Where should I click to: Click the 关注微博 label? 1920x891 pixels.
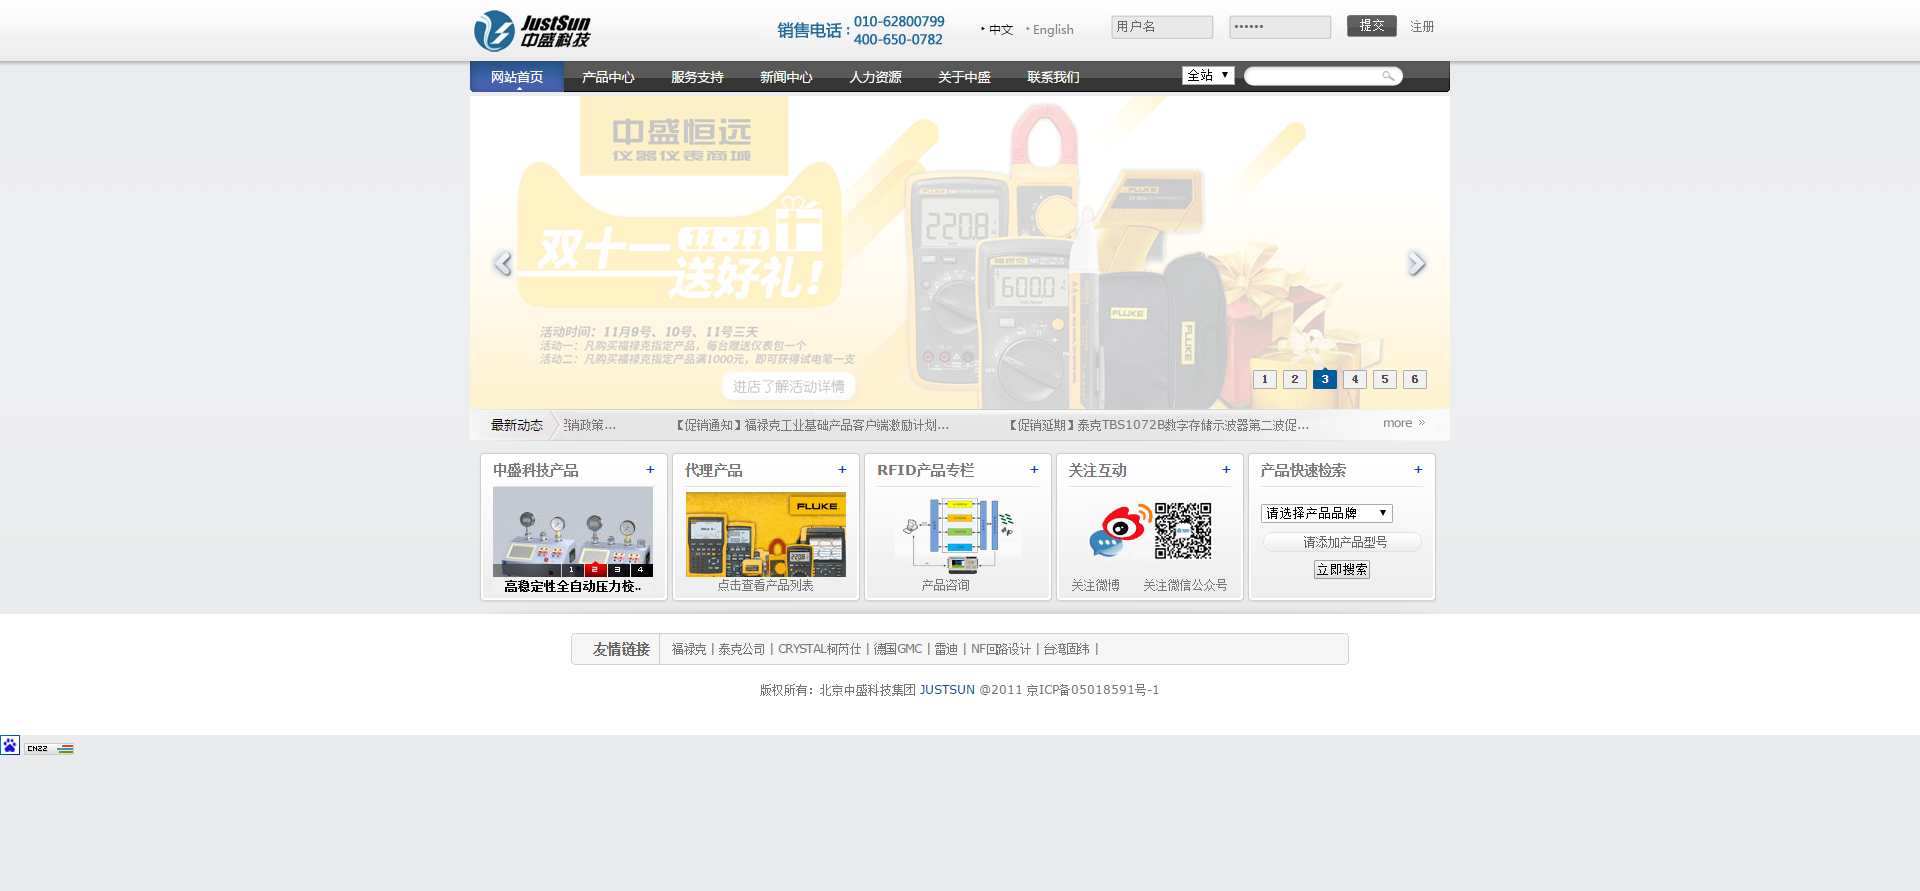tap(1095, 586)
